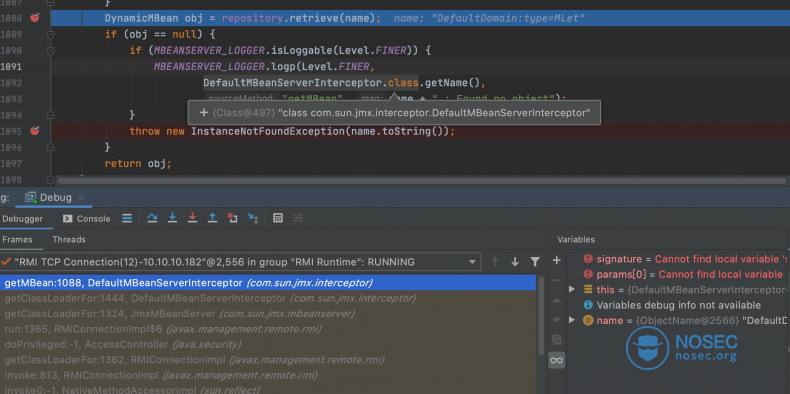Select frame invoke:813 RMIConnectionImpl
The width and height of the screenshot is (790, 394).
tap(268, 375)
